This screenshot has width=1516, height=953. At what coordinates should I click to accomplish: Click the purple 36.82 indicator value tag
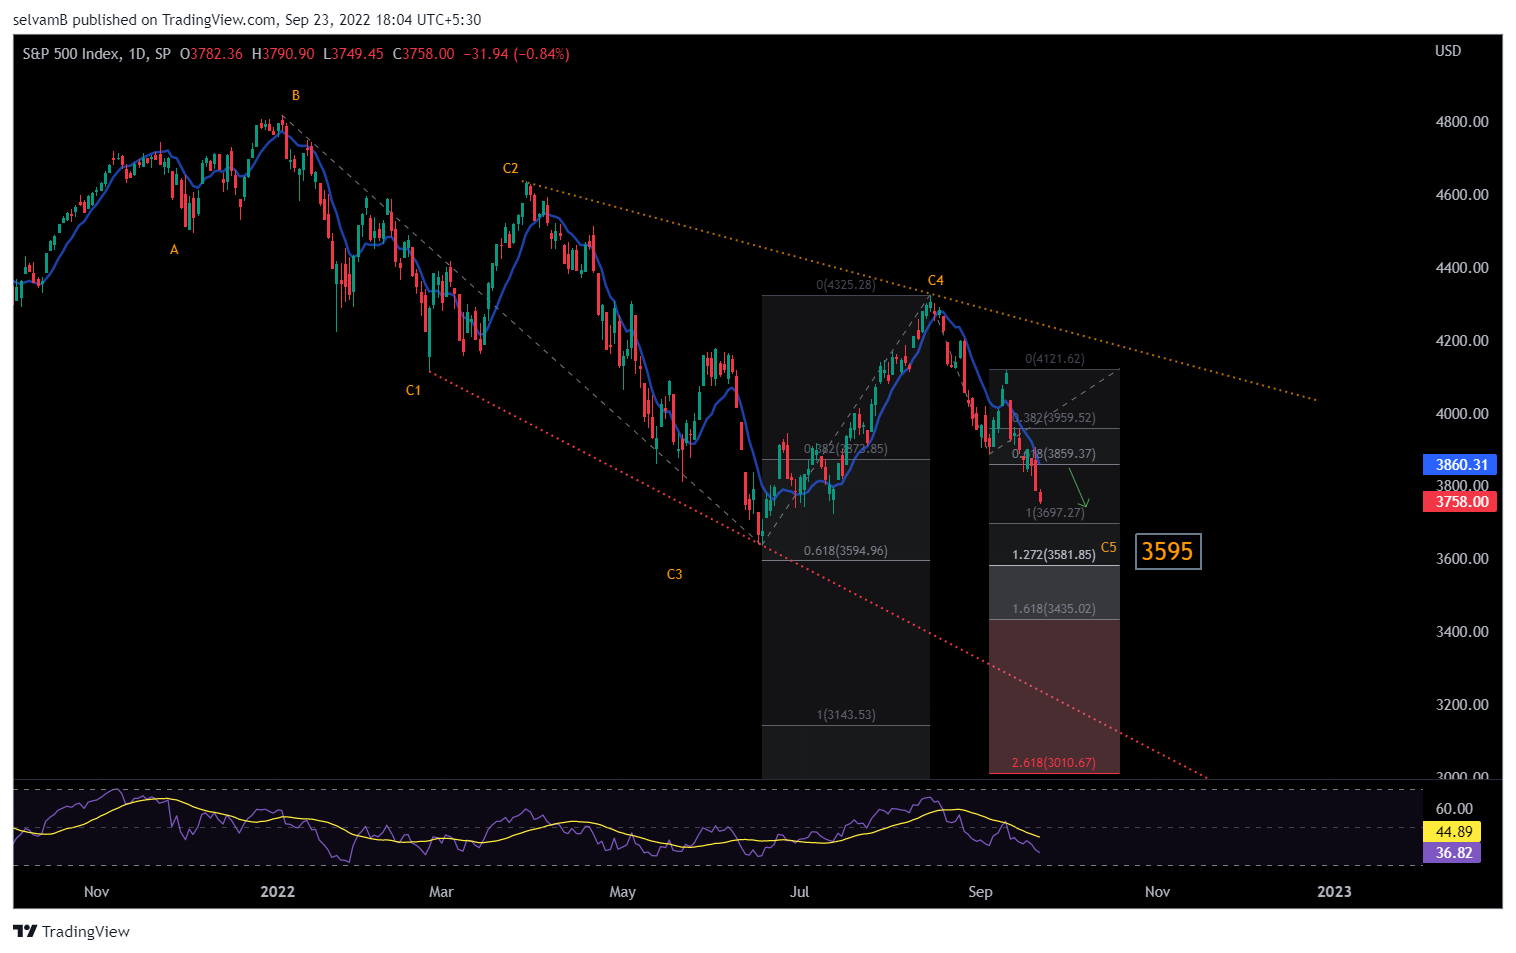click(x=1452, y=853)
